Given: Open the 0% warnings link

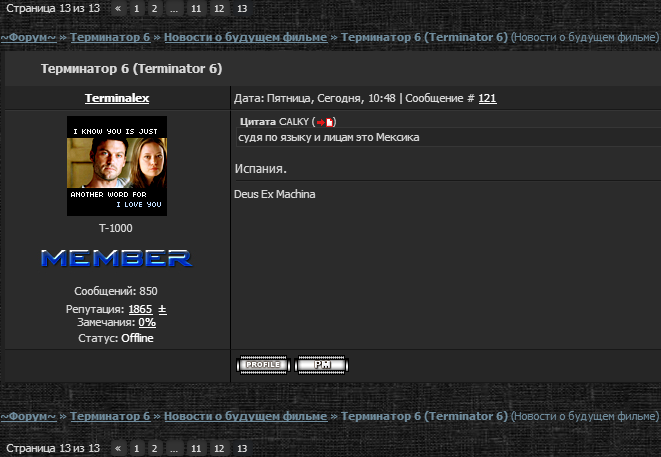Looking at the screenshot, I should pos(147,323).
